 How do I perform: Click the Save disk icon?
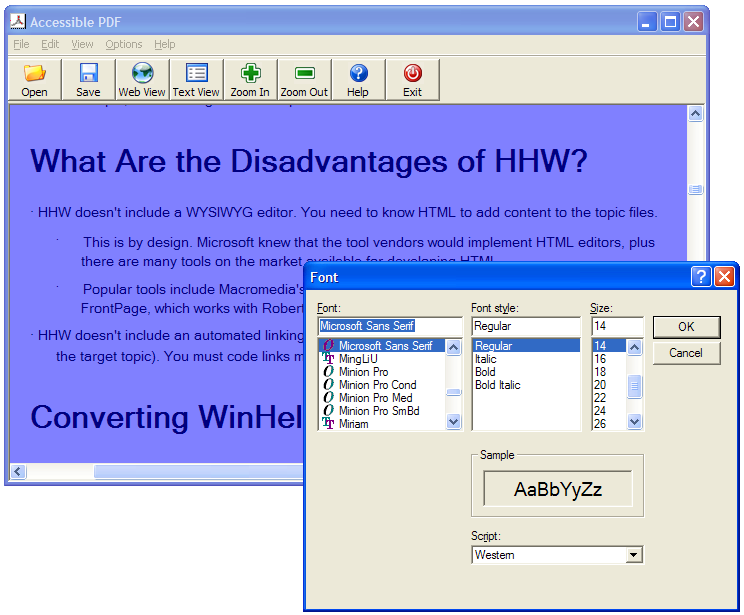click(x=88, y=74)
